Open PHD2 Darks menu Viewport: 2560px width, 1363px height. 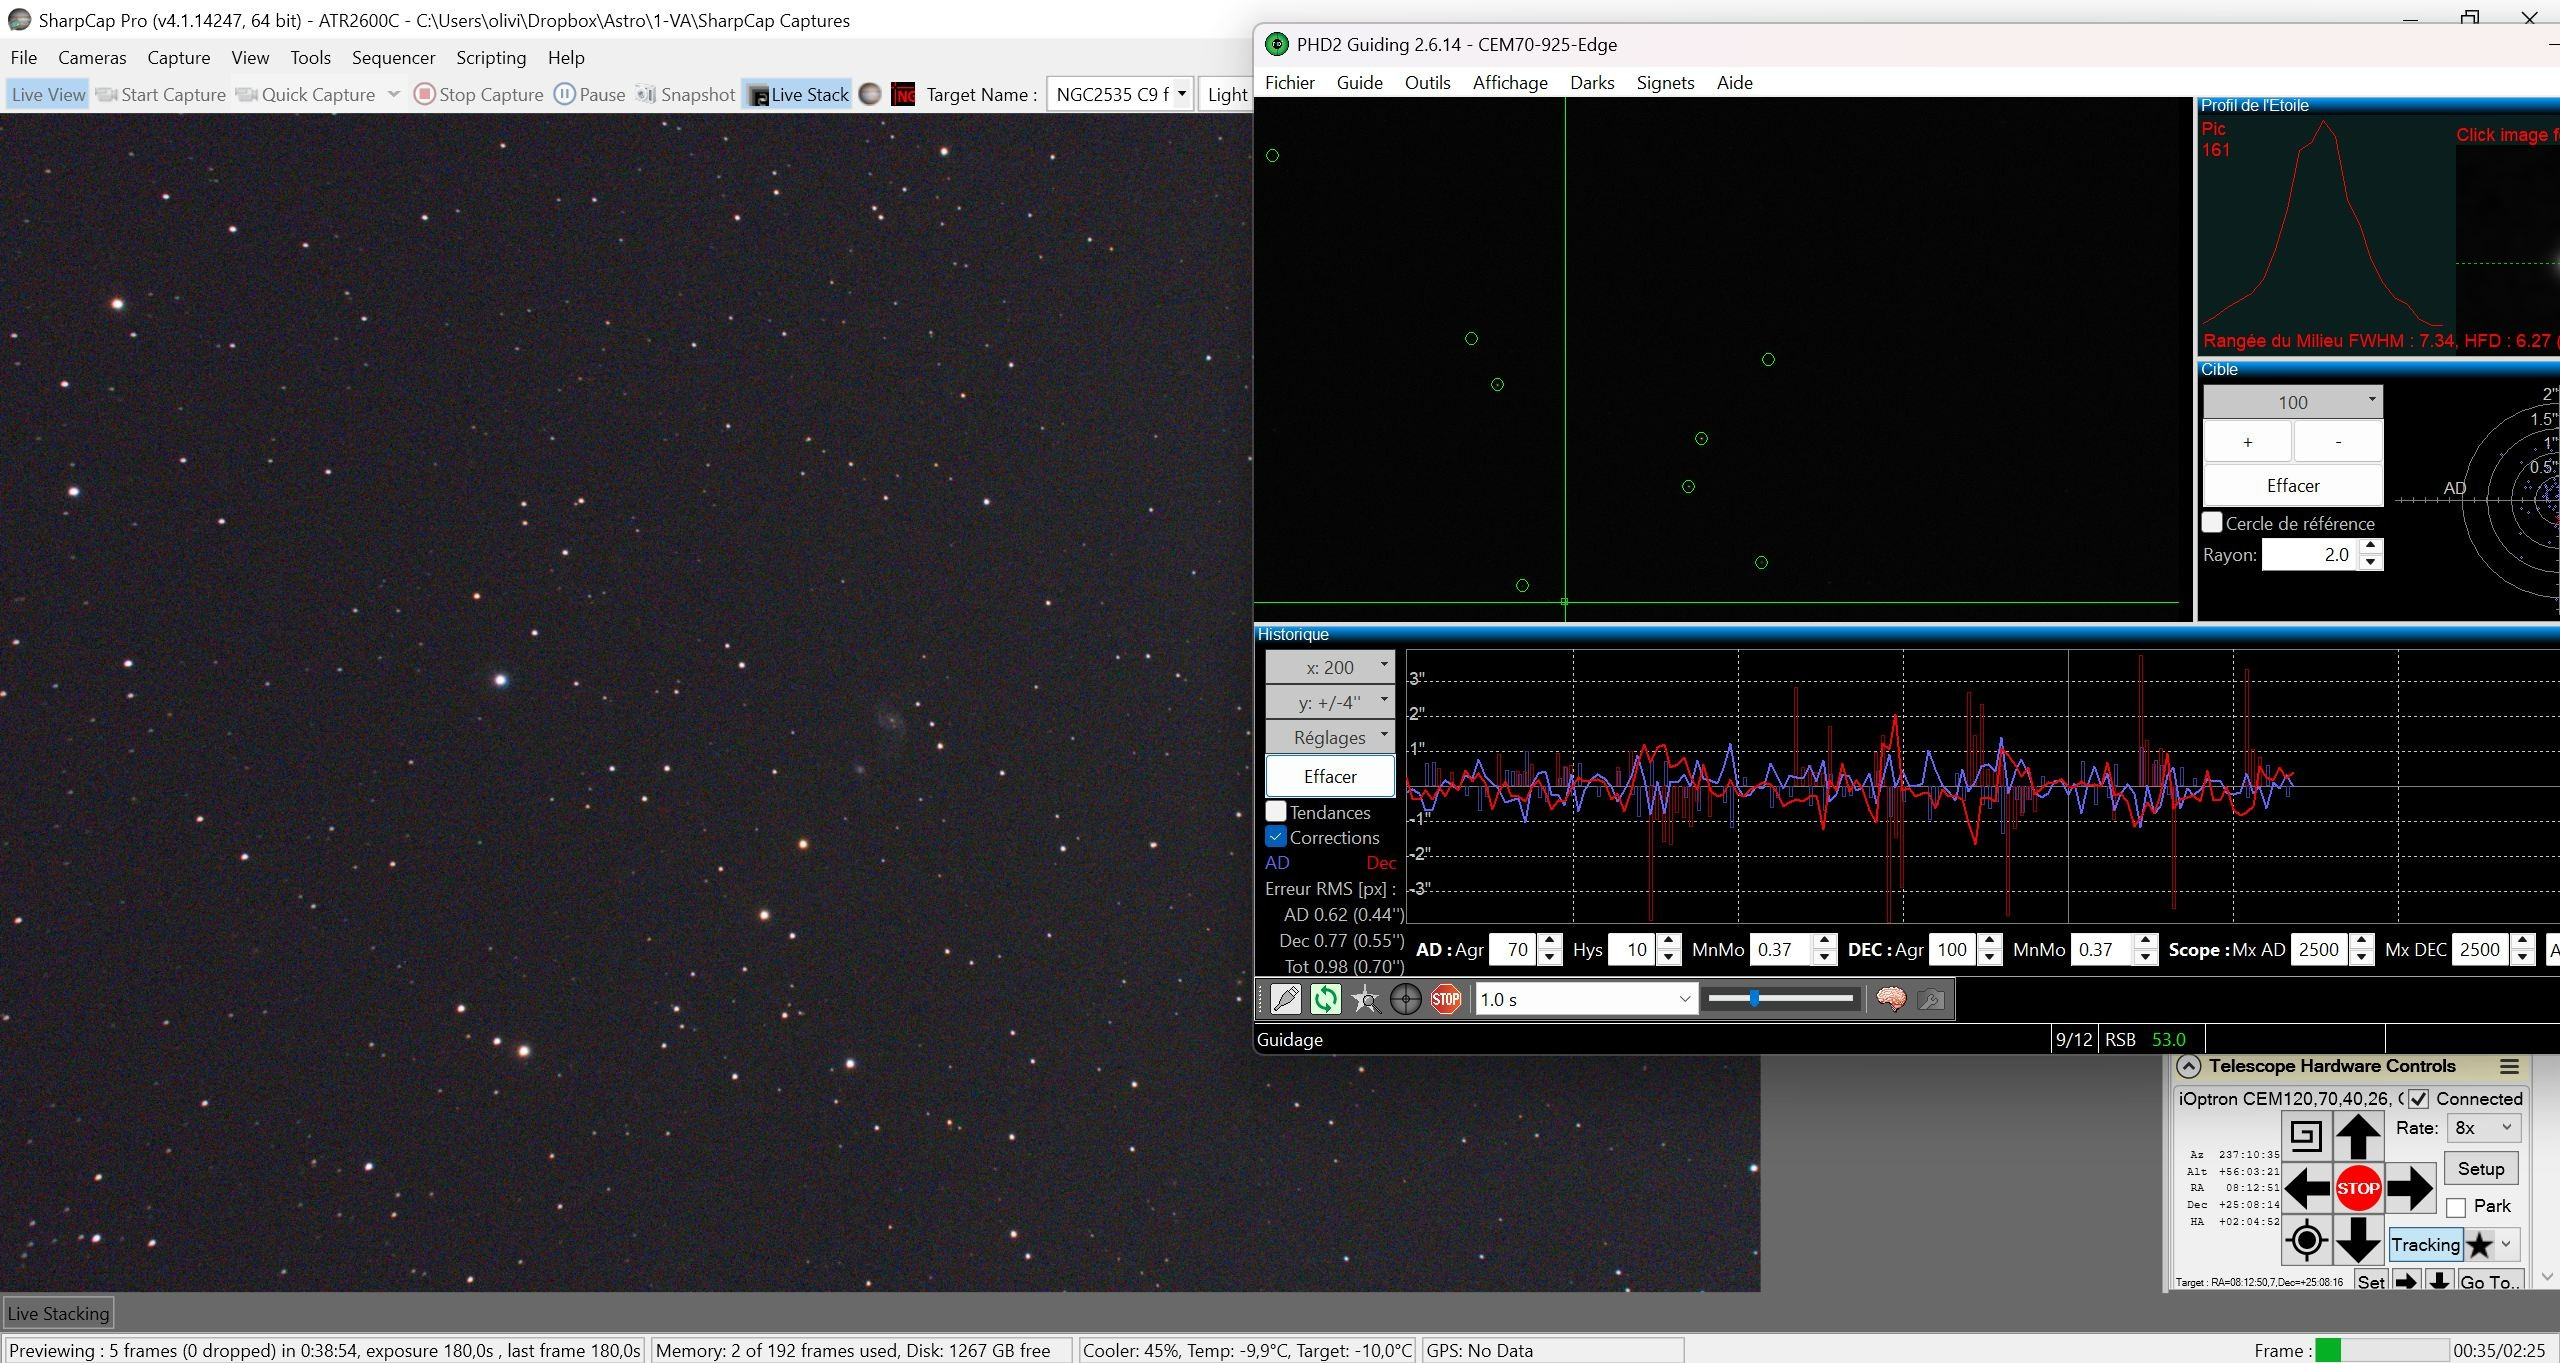coord(1592,82)
